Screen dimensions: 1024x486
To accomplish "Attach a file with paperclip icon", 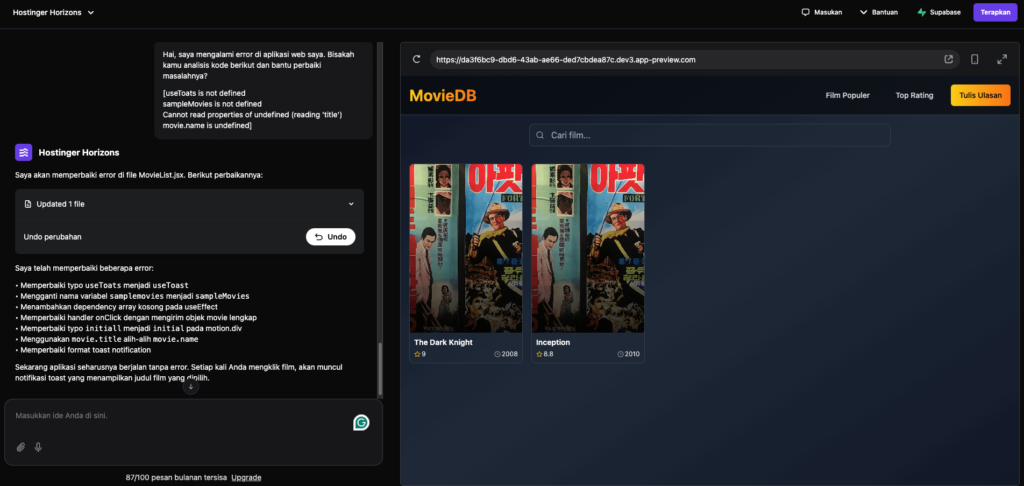I will 21,447.
